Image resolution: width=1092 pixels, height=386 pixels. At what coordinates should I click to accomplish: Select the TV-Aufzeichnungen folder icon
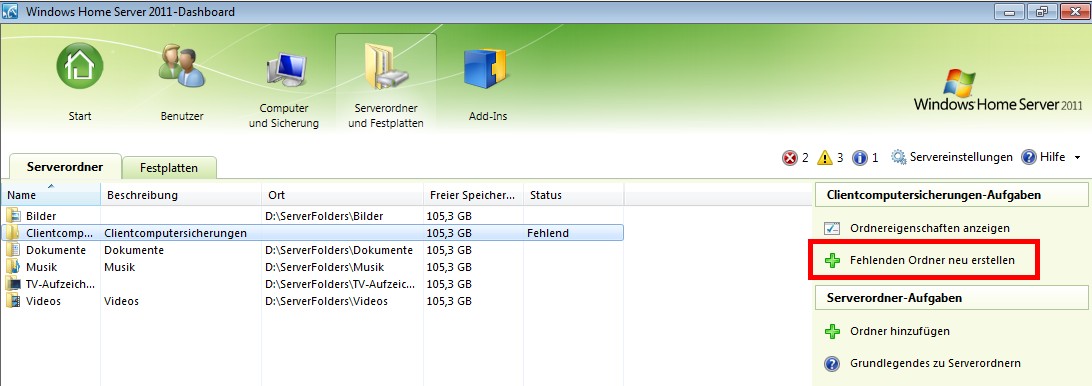13,284
